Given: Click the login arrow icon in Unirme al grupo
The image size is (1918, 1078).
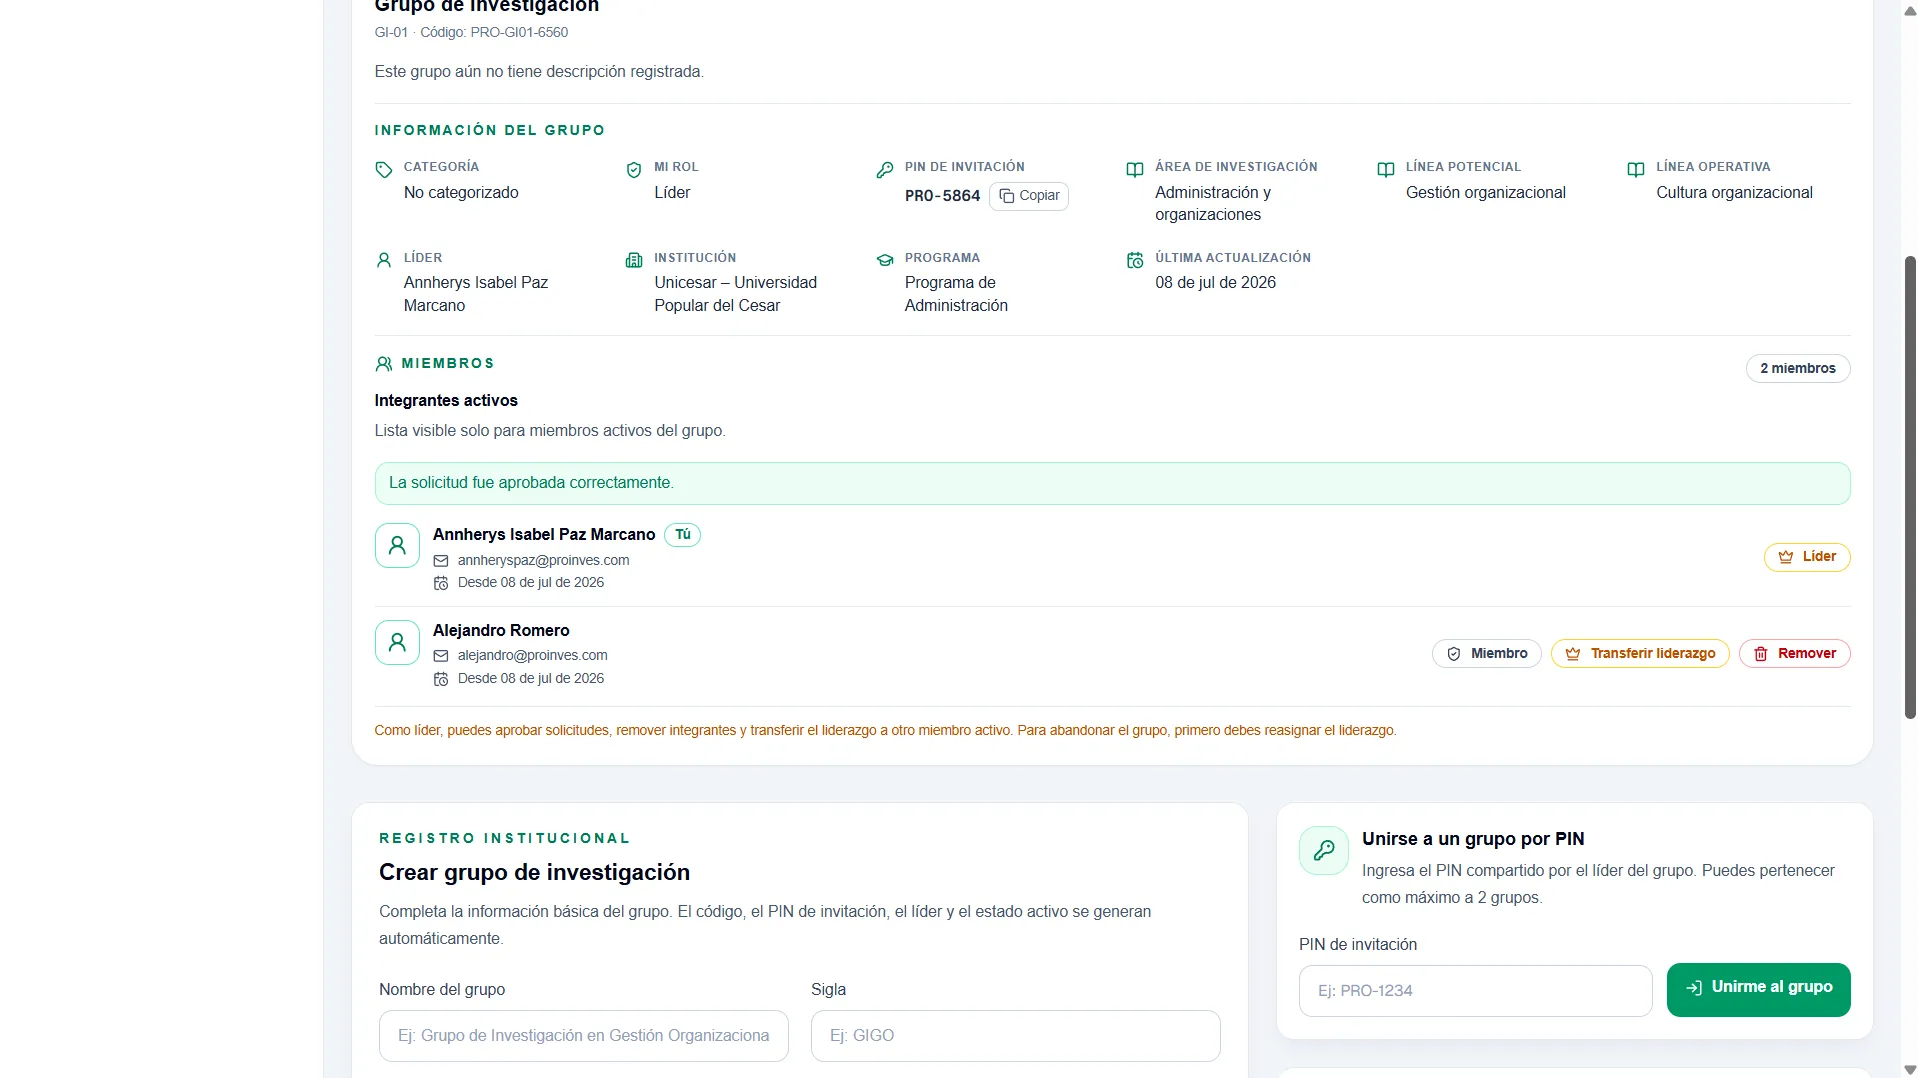Looking at the screenshot, I should coord(1694,988).
